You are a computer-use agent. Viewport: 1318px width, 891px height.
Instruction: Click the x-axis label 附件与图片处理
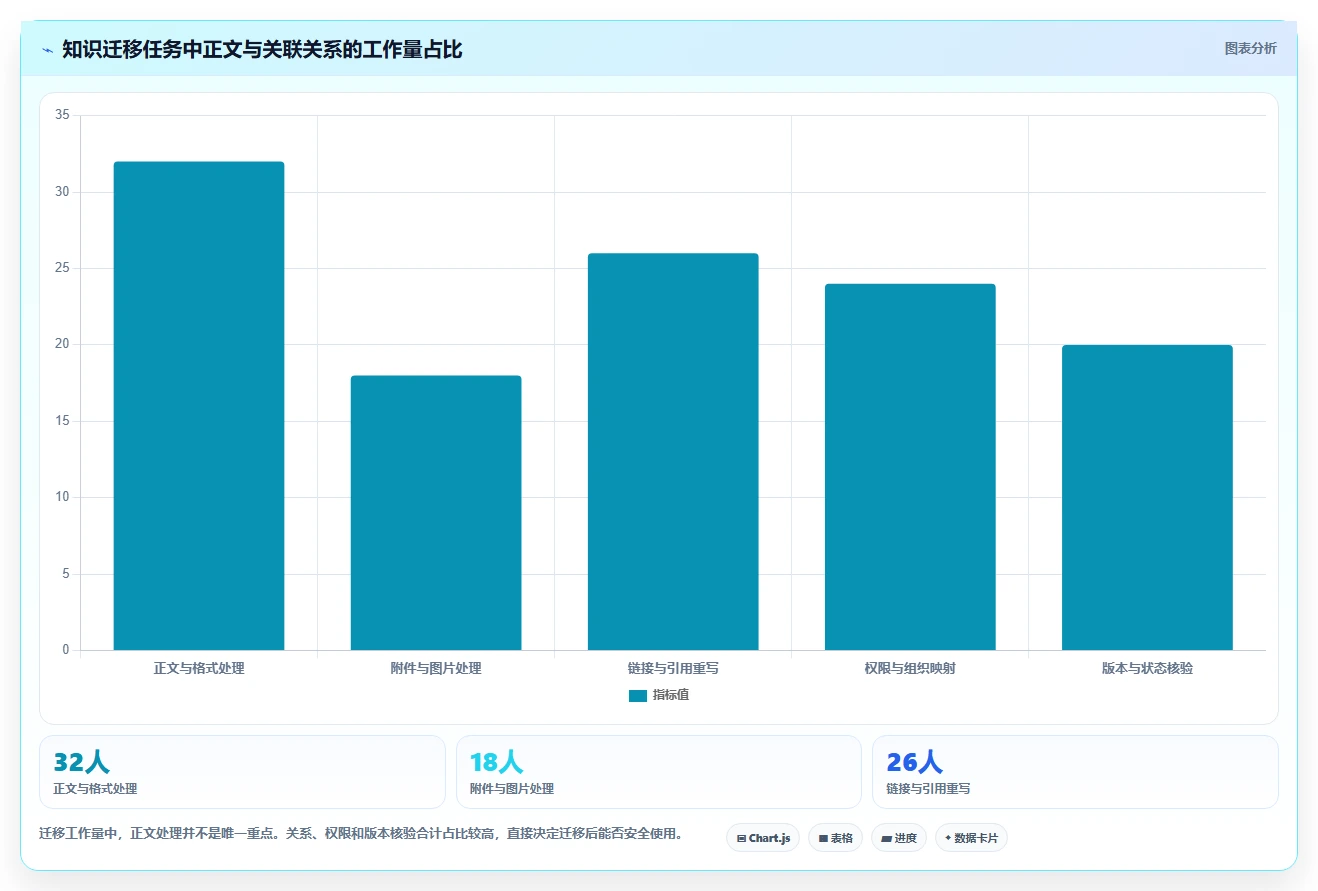coord(436,668)
